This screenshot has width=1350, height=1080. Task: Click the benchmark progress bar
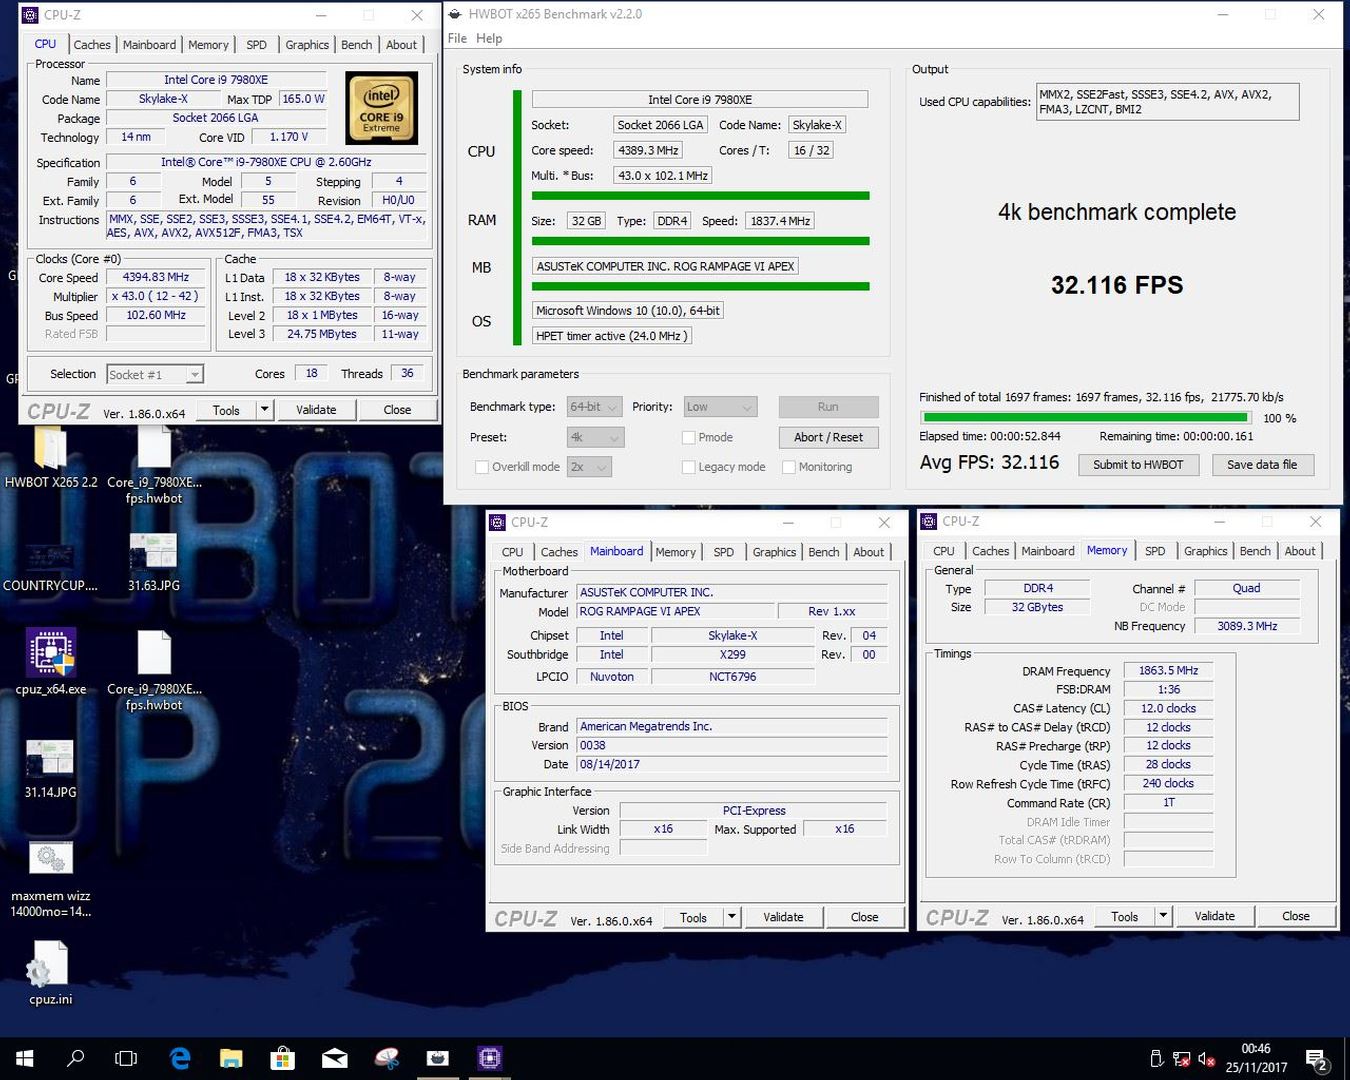(x=1085, y=418)
